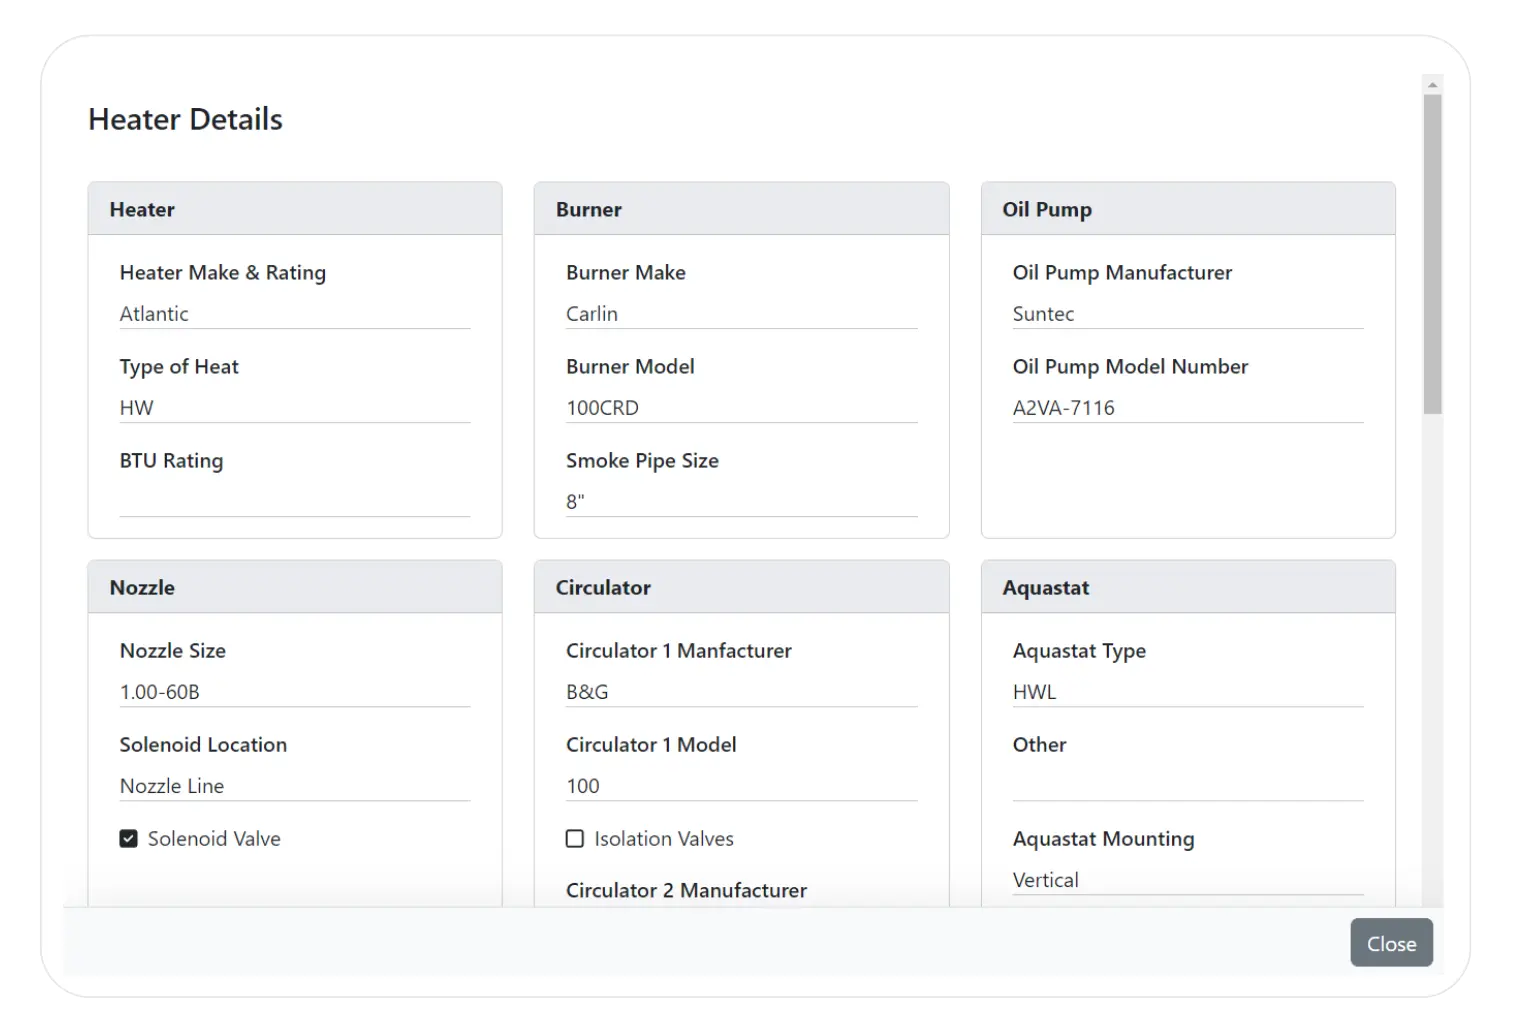Click the empty Other field under Aquastat

pyautogui.click(x=1188, y=785)
